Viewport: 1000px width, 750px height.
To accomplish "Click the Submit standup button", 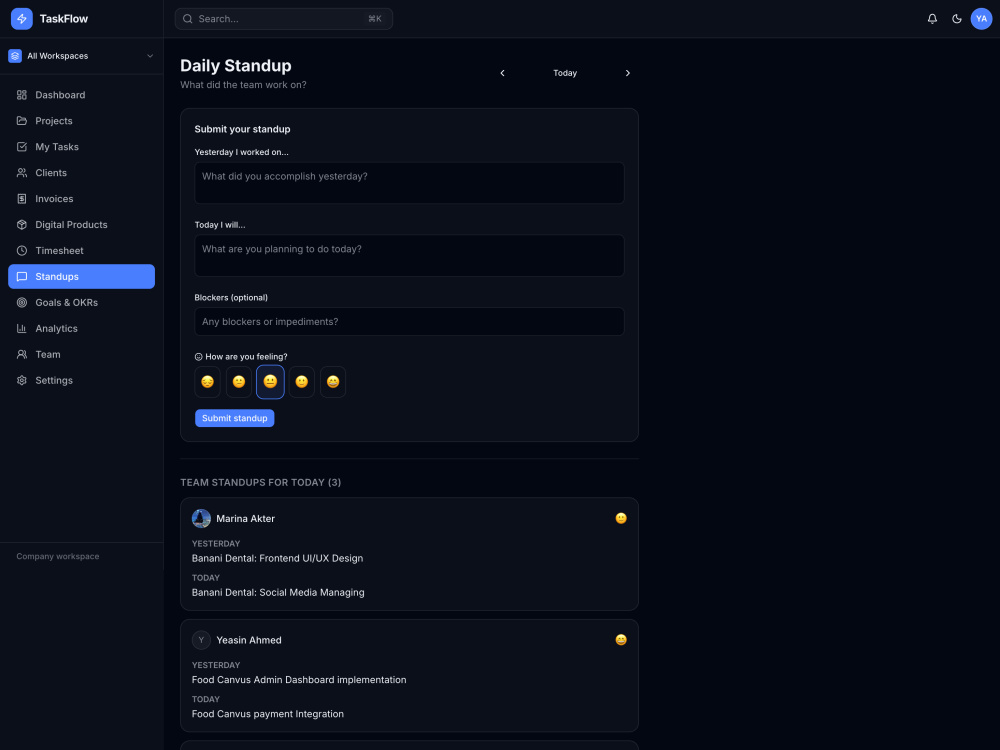I will tap(235, 418).
